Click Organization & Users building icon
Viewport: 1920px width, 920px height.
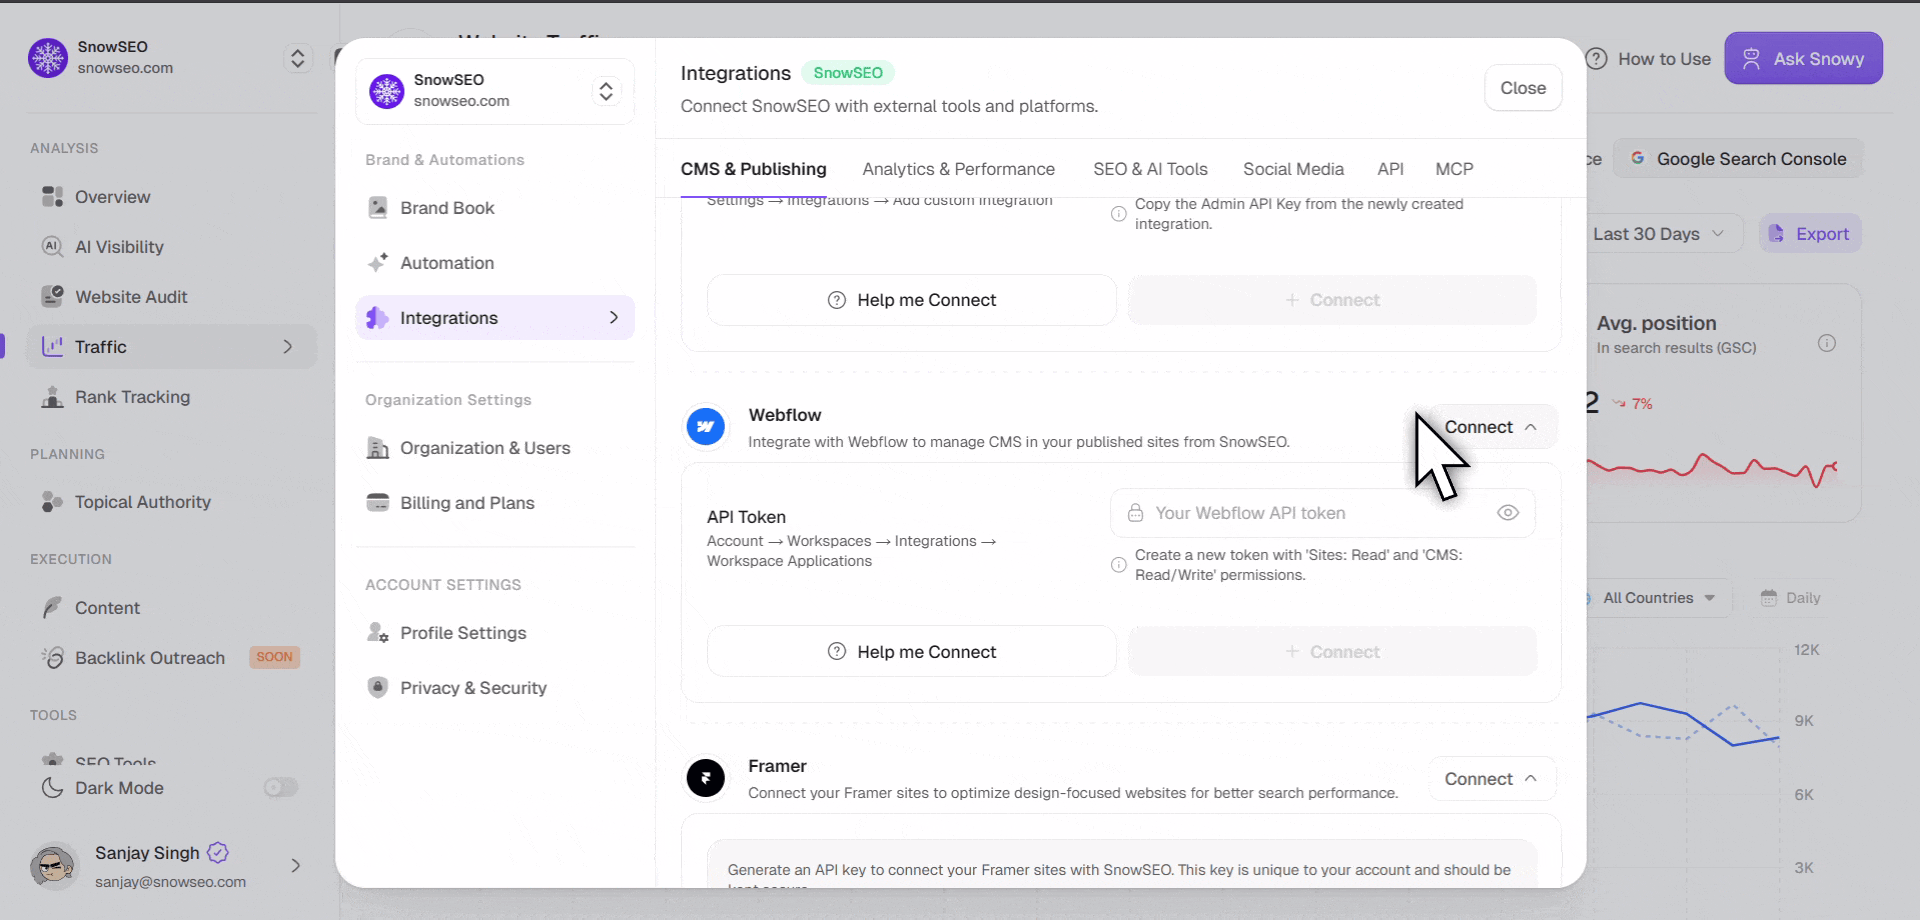click(x=378, y=448)
